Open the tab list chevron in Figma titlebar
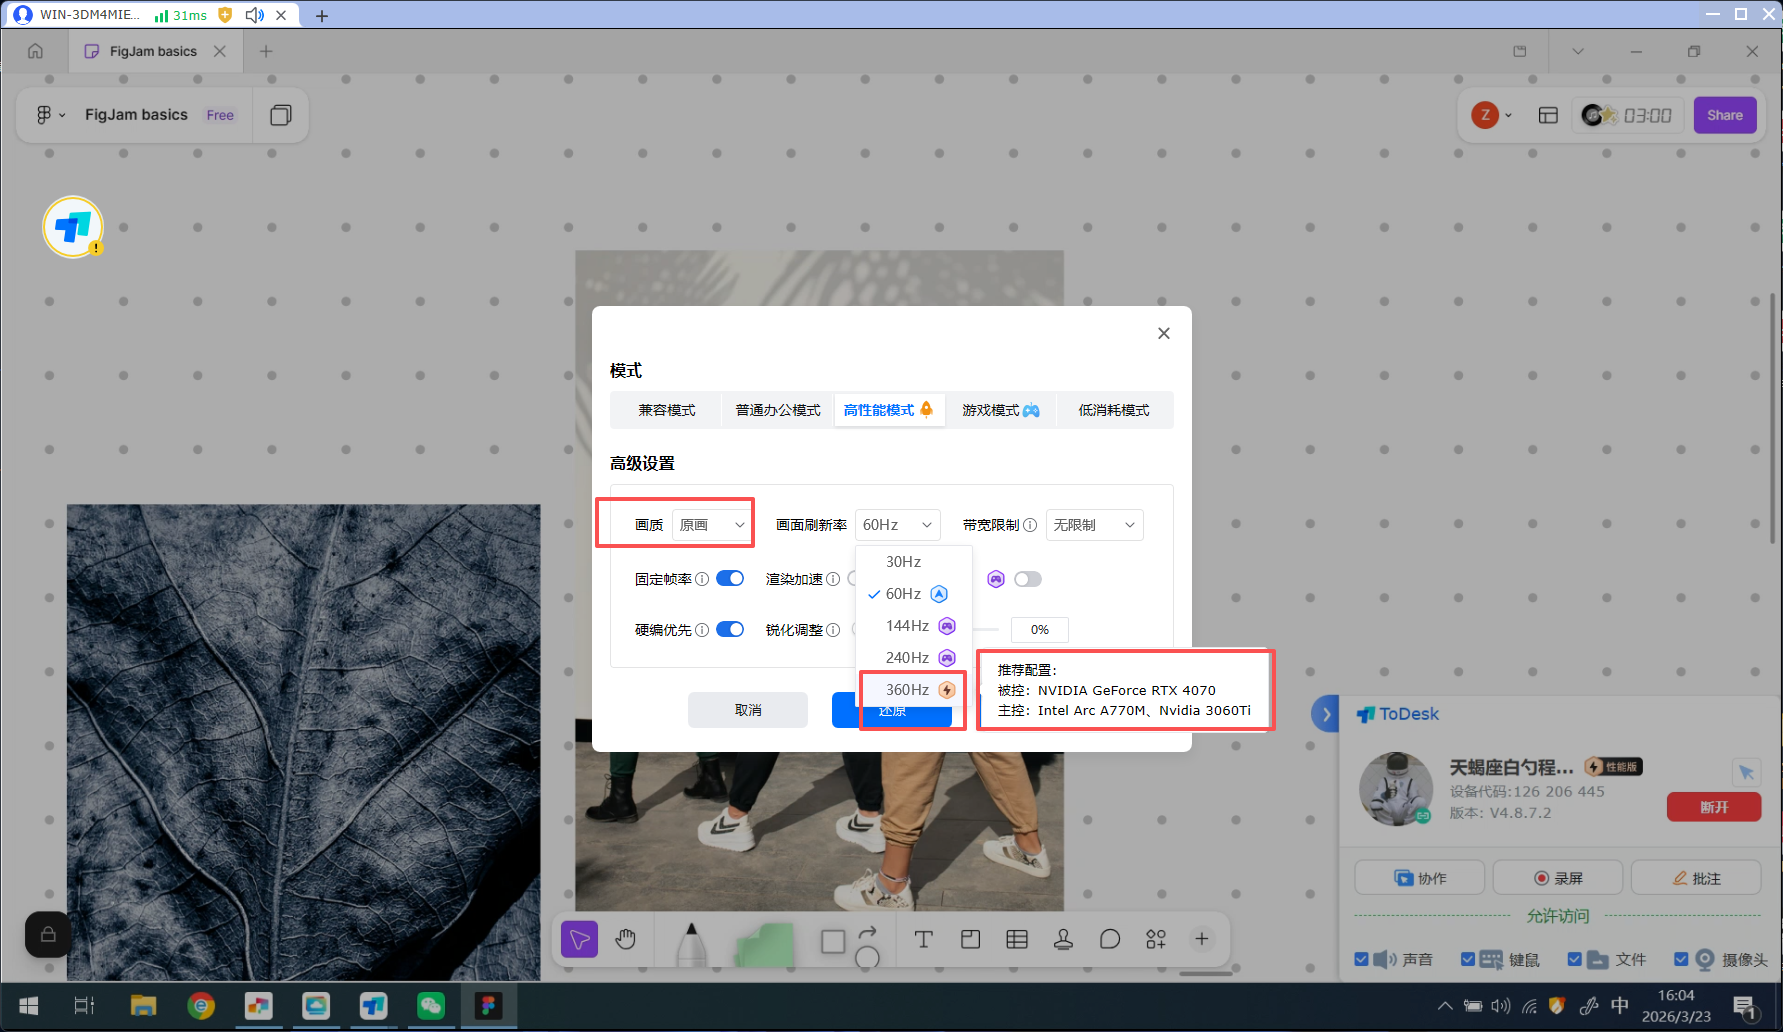 point(1578,51)
